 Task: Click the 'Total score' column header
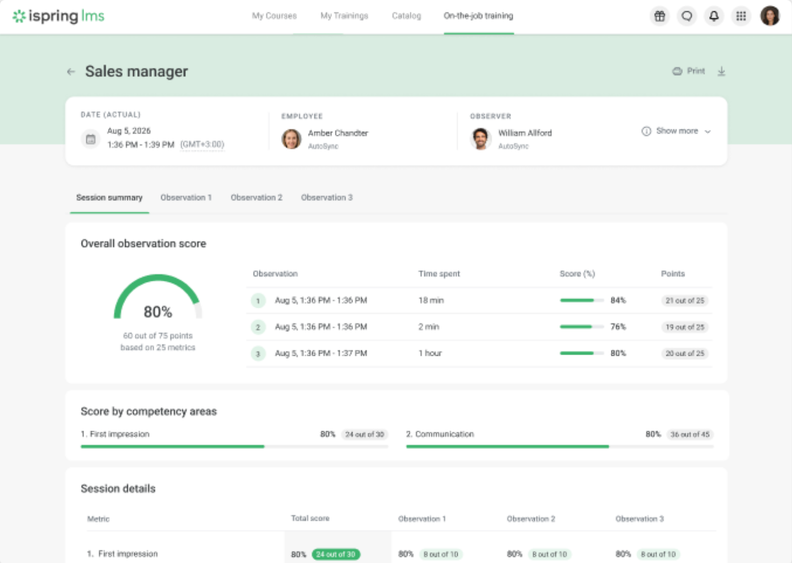(x=310, y=519)
